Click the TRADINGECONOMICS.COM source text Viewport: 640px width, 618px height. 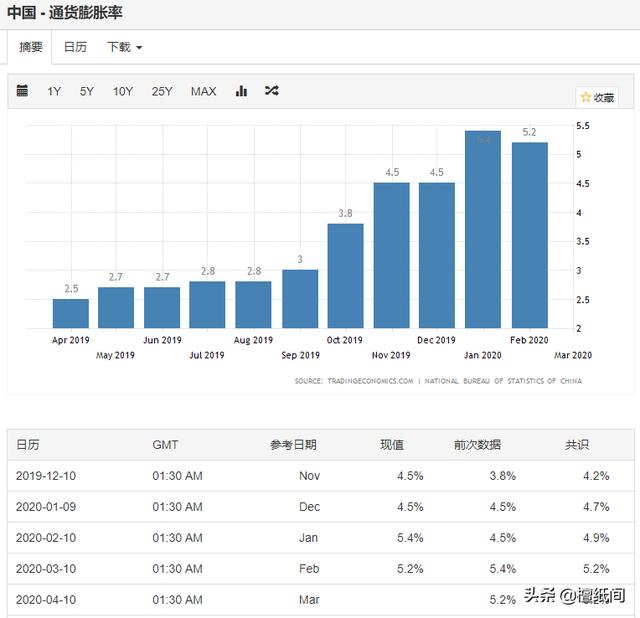click(x=370, y=381)
